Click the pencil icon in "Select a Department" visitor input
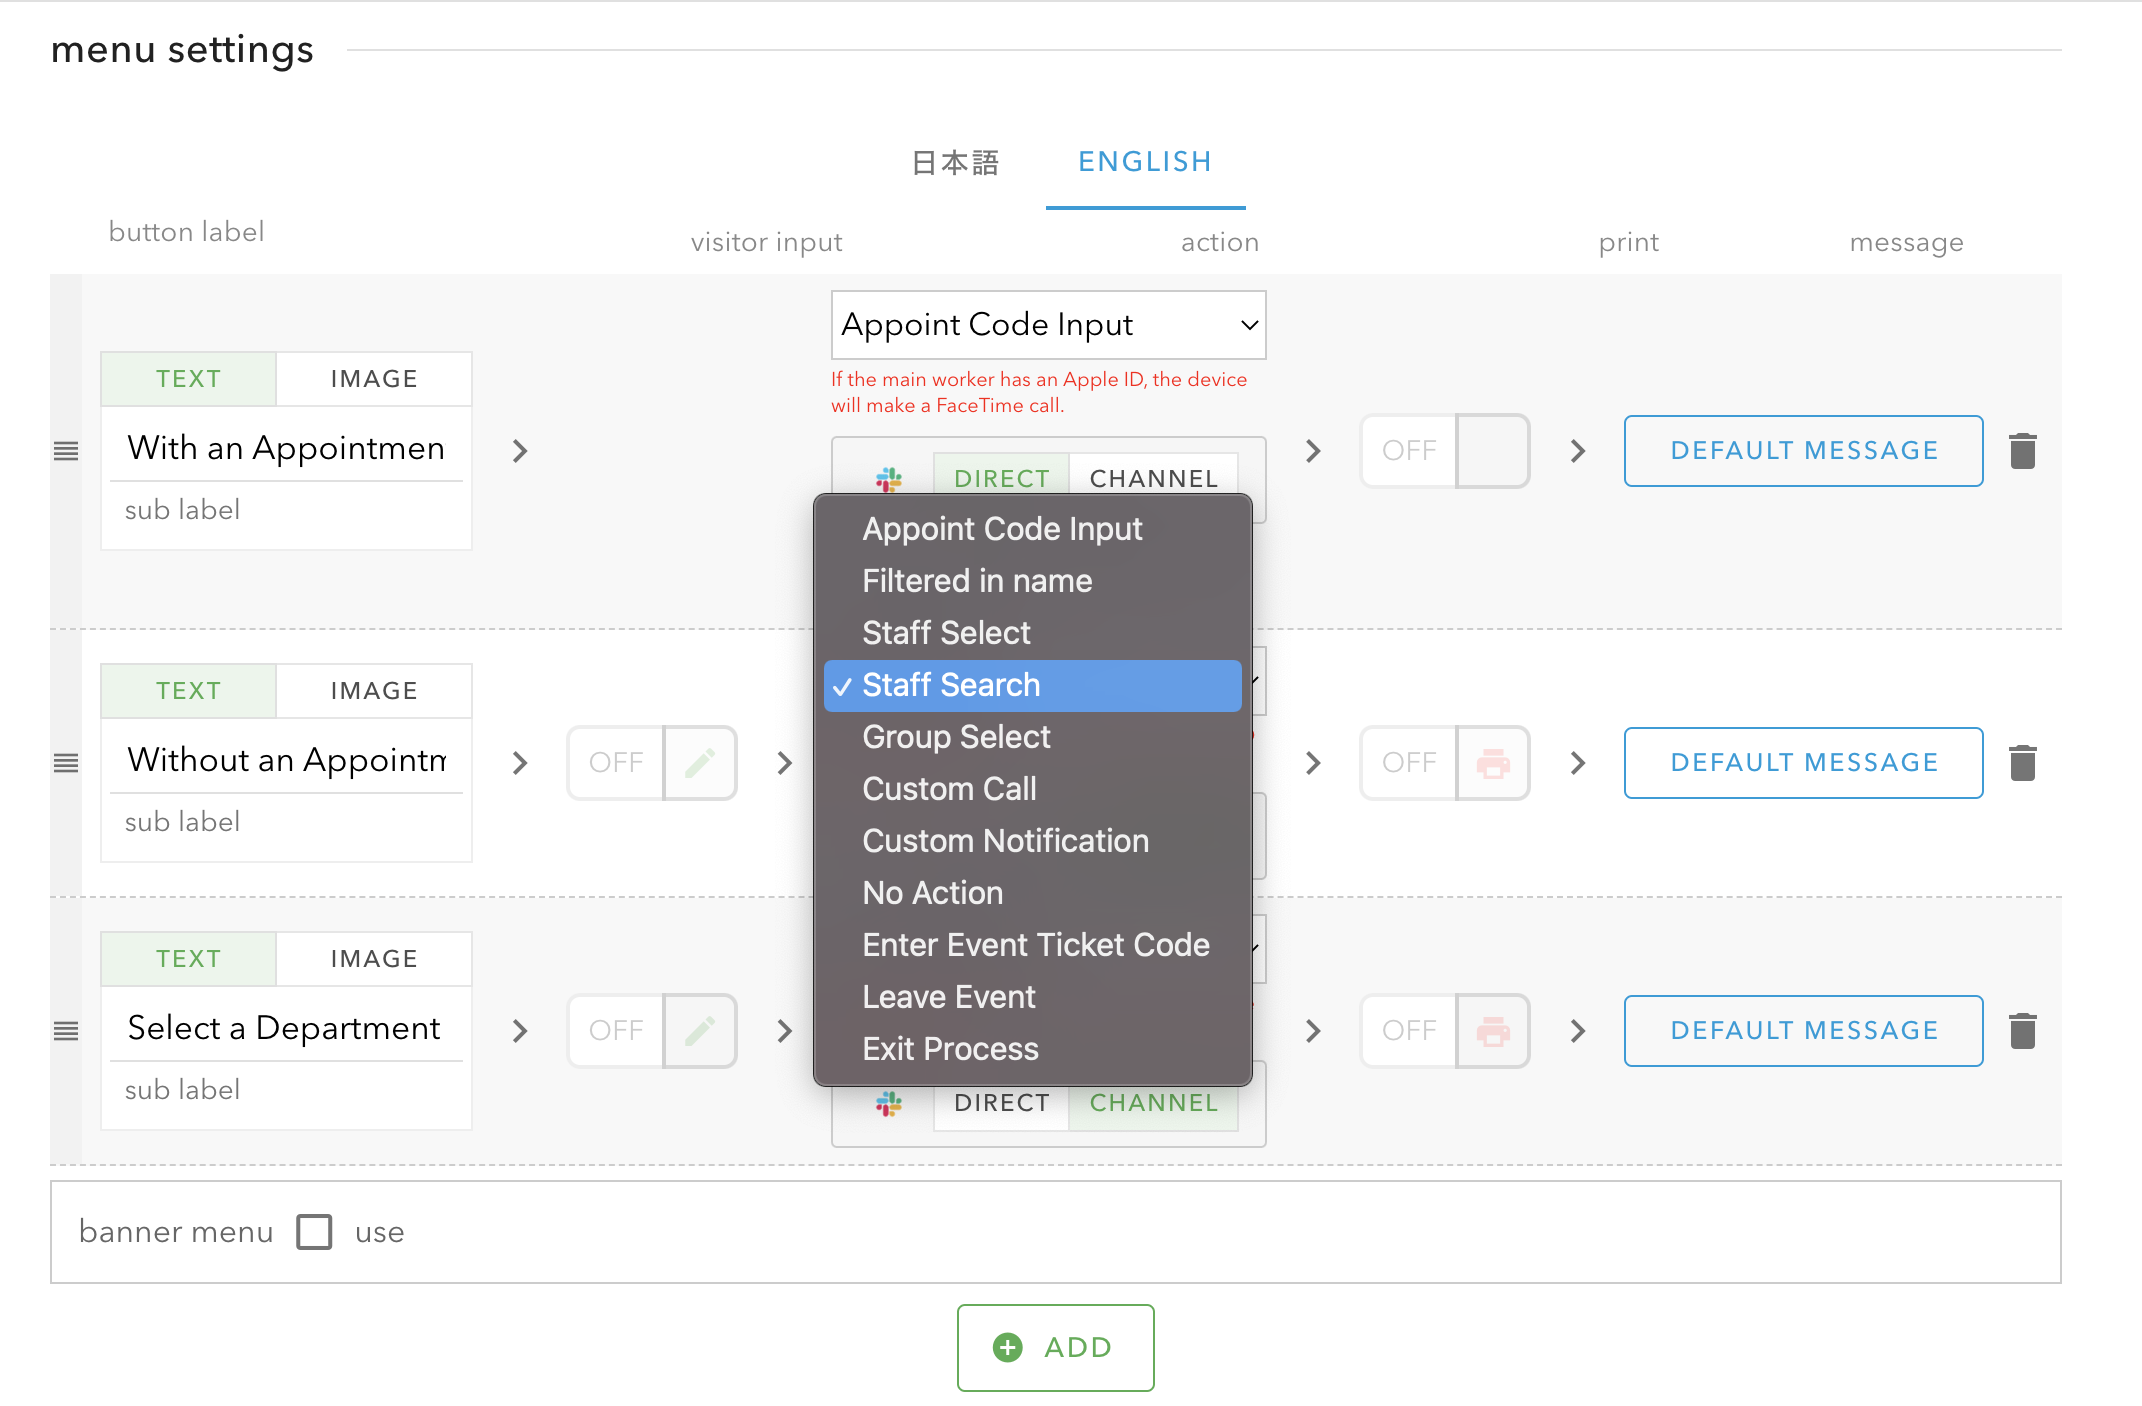 coord(700,1030)
